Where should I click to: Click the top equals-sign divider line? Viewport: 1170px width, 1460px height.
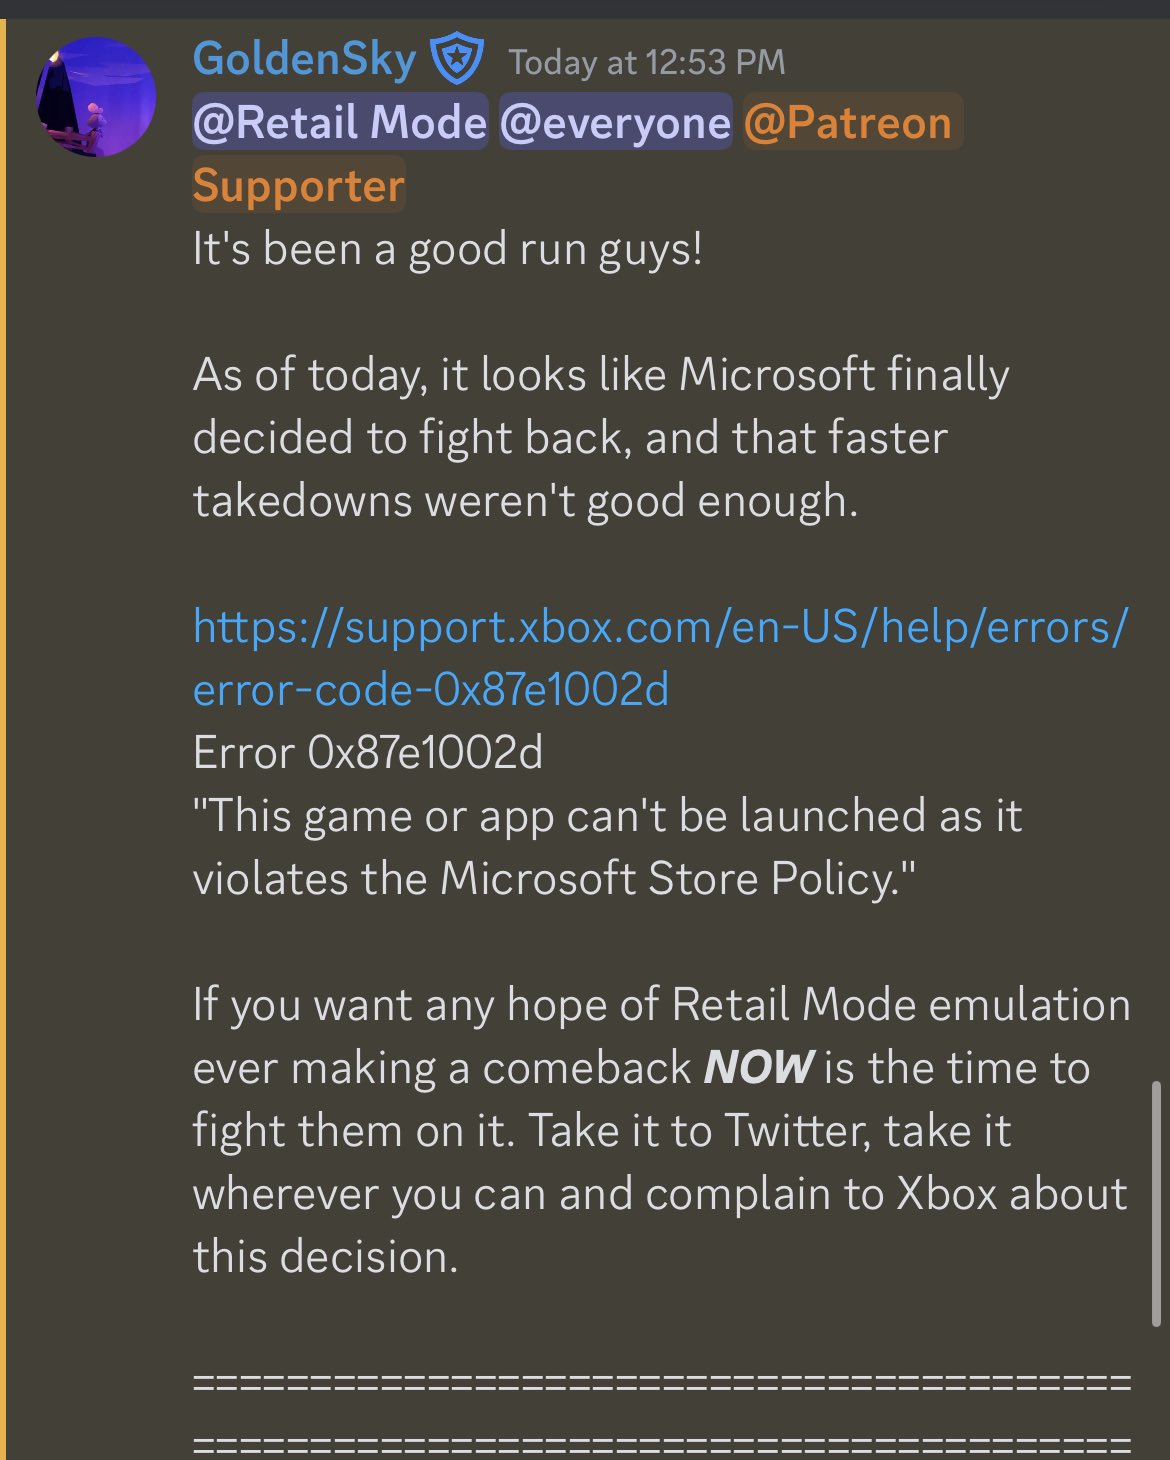tap(660, 1383)
